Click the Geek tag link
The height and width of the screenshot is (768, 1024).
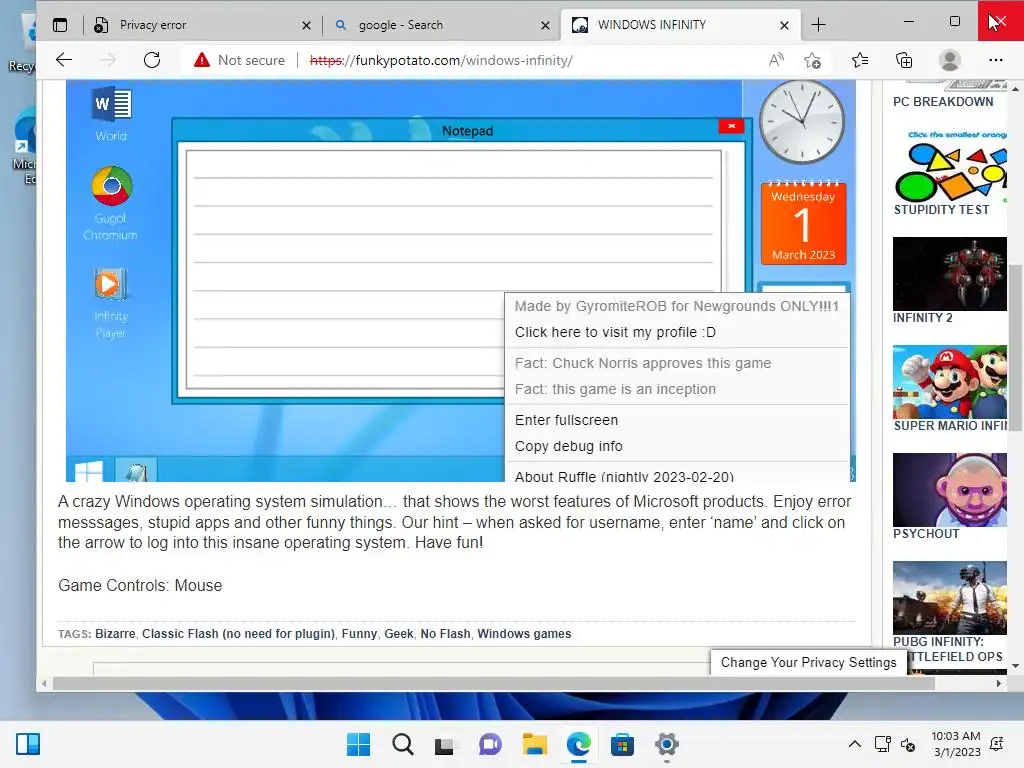pos(398,633)
